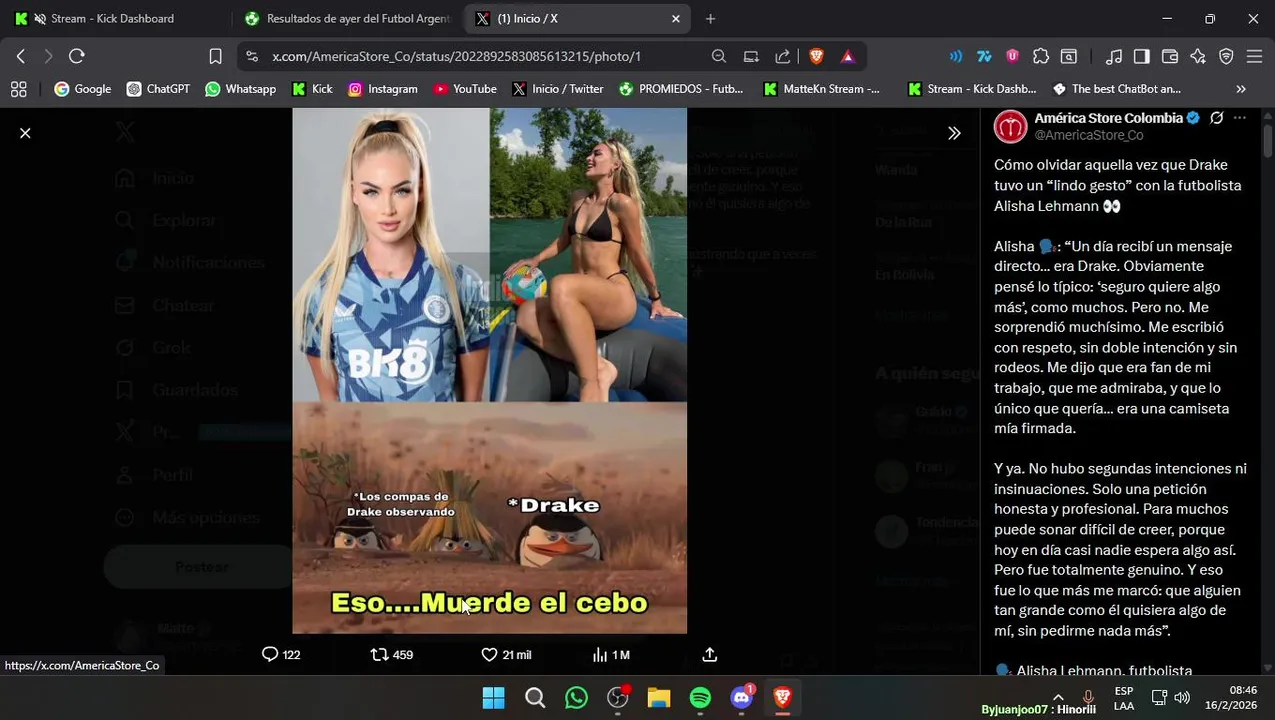Screen dimensions: 1275x720
Task: Open Brave Shields lion icon
Action: click(x=816, y=57)
